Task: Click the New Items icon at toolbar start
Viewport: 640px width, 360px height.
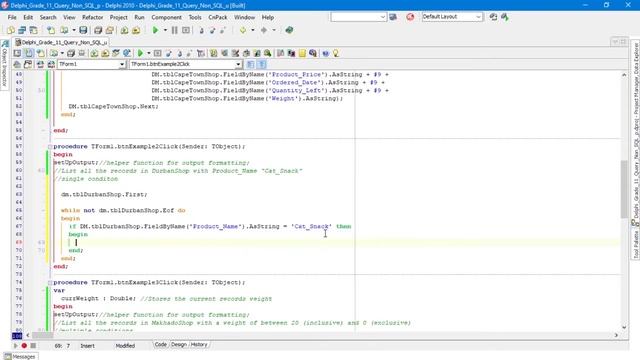Action: tap(11, 30)
